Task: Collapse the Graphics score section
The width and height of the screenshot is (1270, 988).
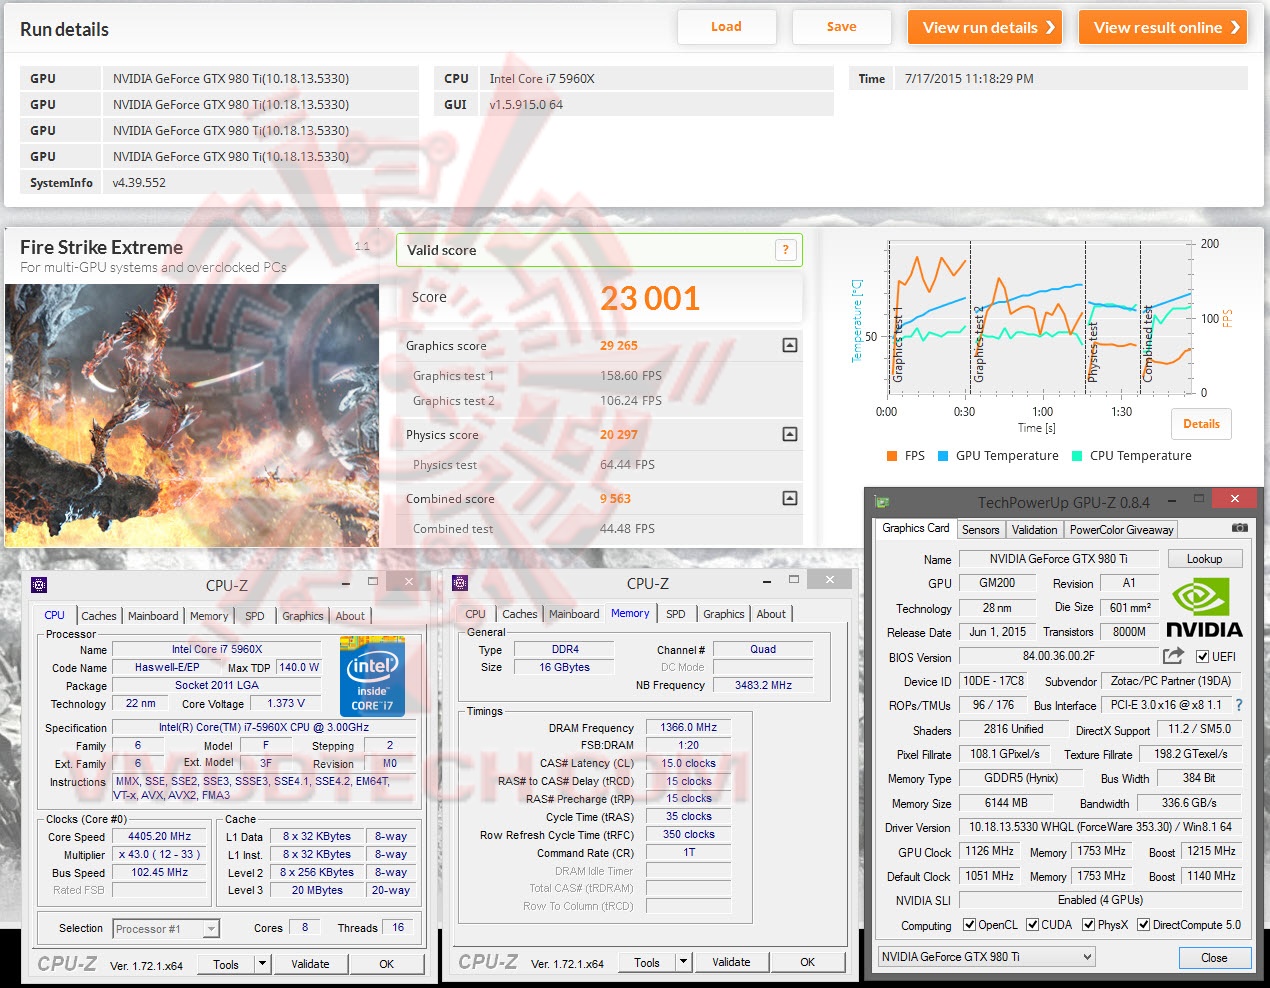Action: [x=790, y=345]
